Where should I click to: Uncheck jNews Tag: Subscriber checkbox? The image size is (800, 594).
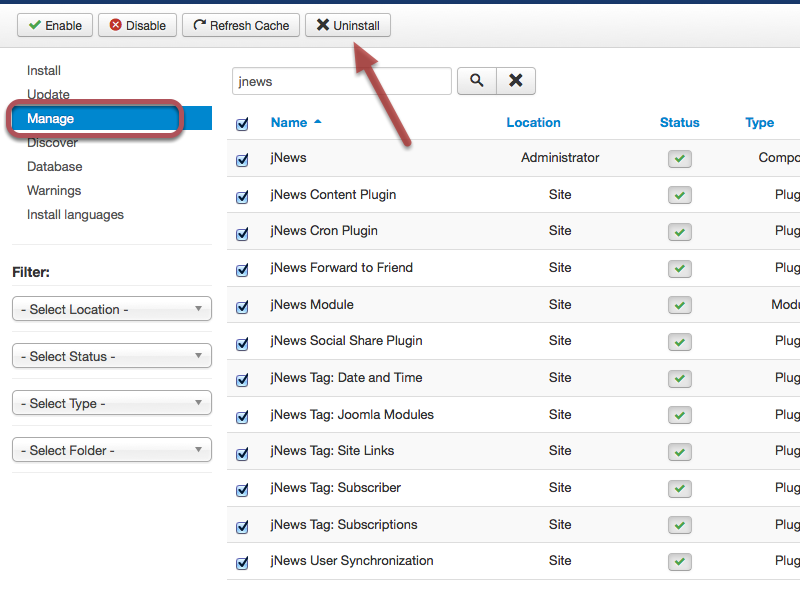coord(242,489)
